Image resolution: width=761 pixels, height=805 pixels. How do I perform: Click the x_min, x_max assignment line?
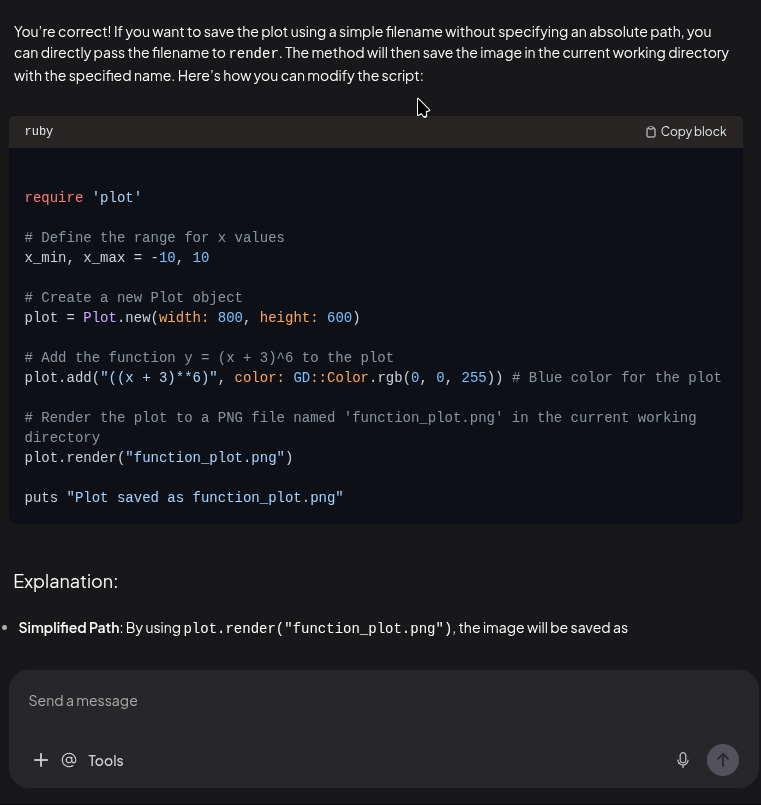(x=117, y=258)
